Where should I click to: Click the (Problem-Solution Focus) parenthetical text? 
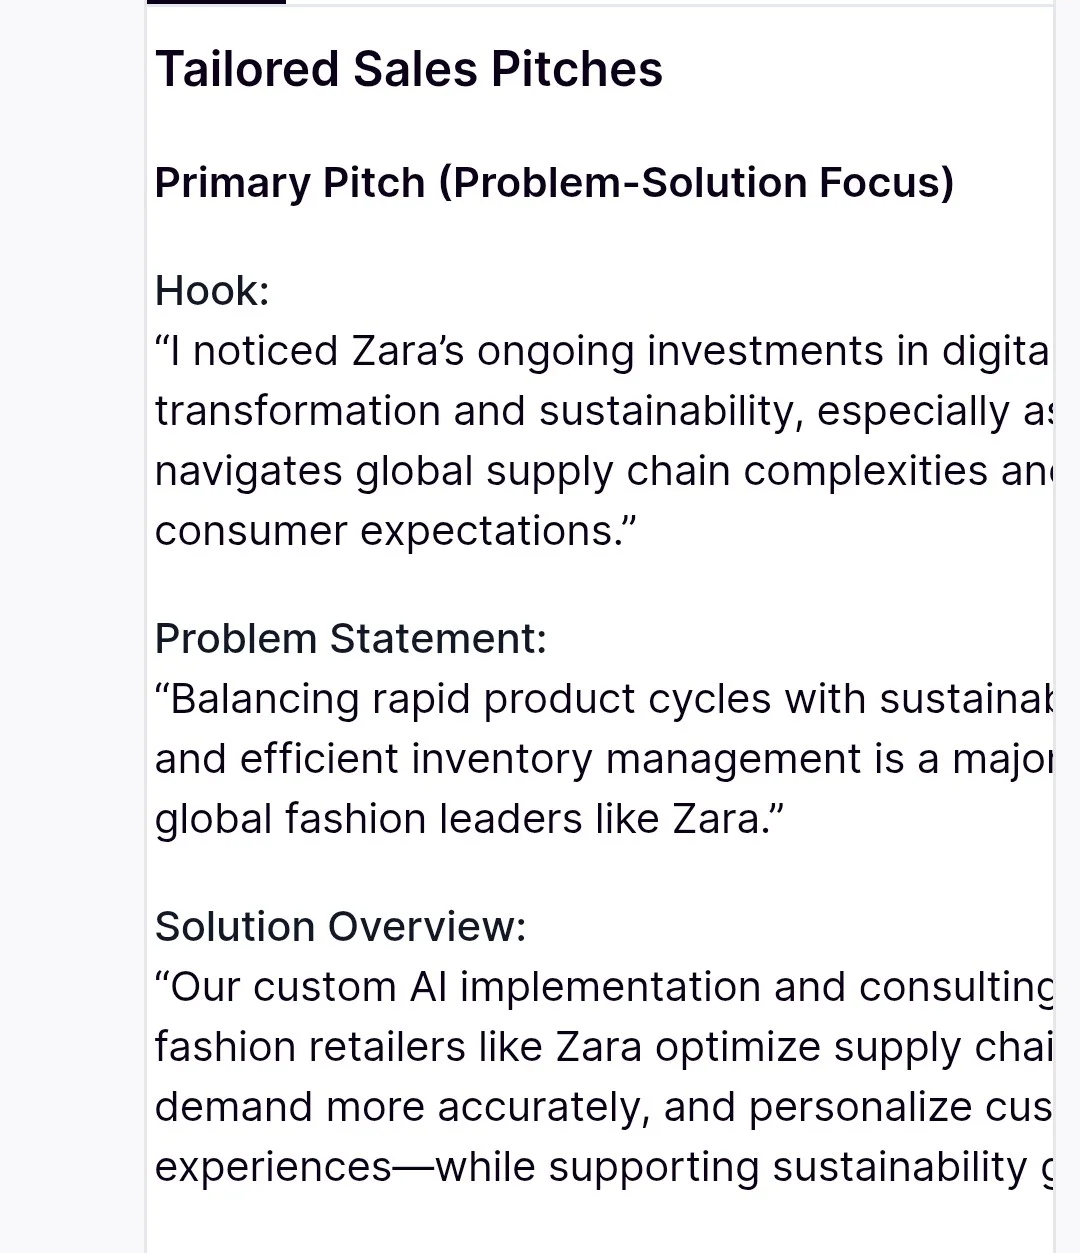pos(696,183)
